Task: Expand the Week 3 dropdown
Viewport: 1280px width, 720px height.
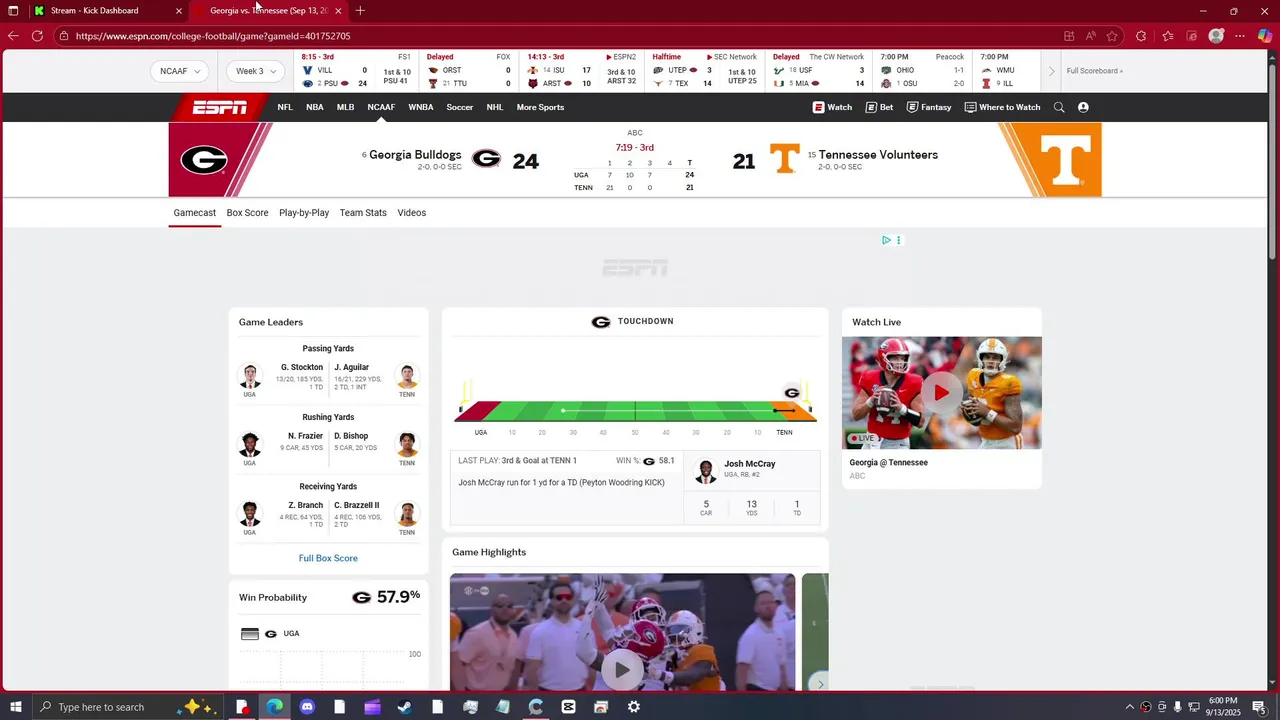Action: 256,71
